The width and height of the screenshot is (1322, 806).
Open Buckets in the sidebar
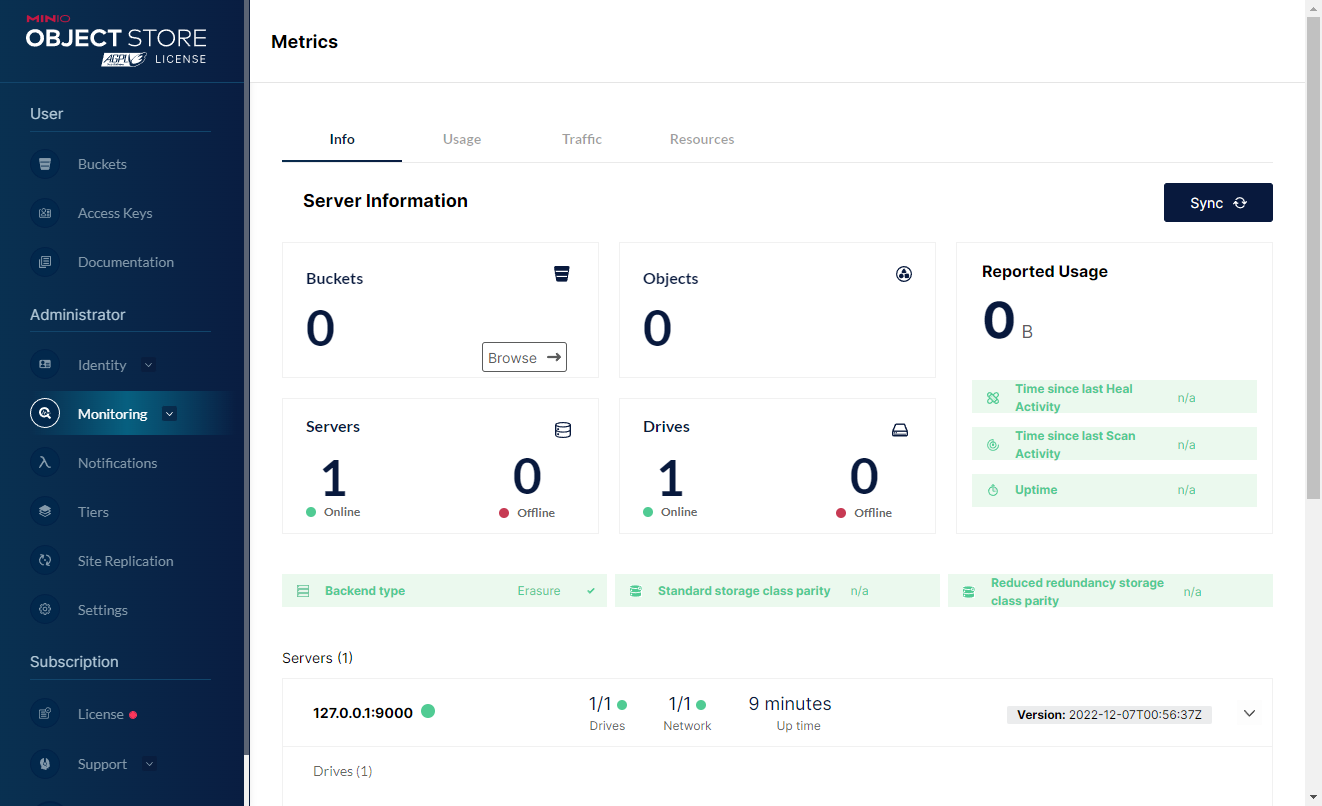pos(102,164)
